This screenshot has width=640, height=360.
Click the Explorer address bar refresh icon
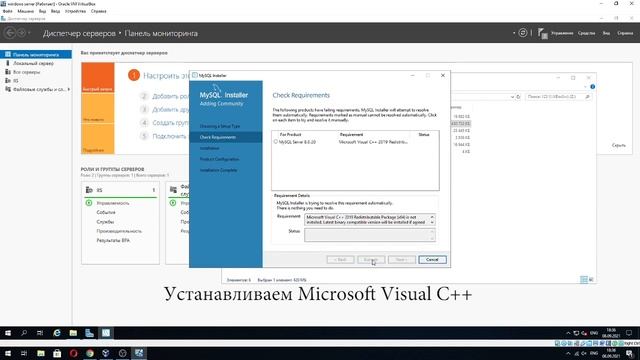click(518, 97)
